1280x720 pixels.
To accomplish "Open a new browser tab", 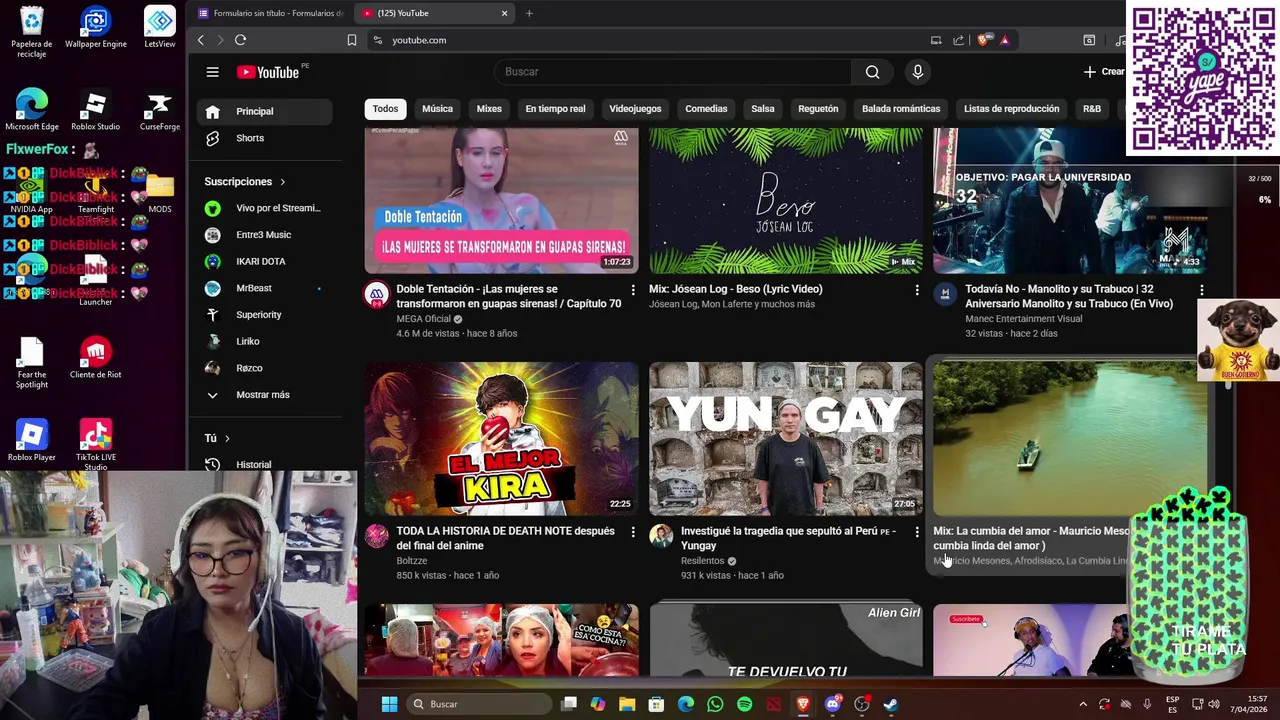I will 529,13.
